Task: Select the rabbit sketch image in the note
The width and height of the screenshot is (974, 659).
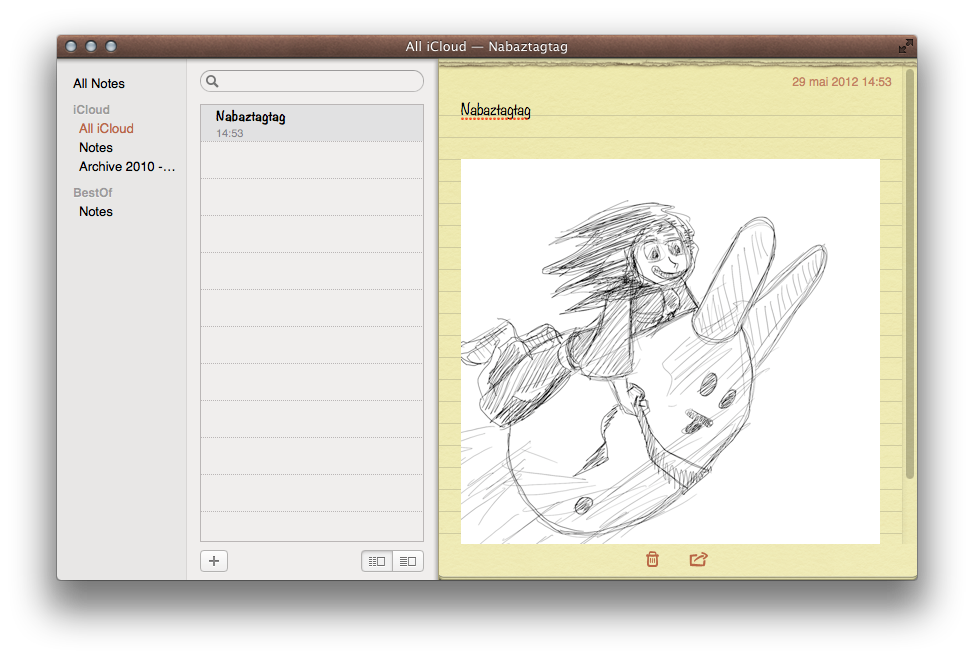Action: click(x=670, y=351)
